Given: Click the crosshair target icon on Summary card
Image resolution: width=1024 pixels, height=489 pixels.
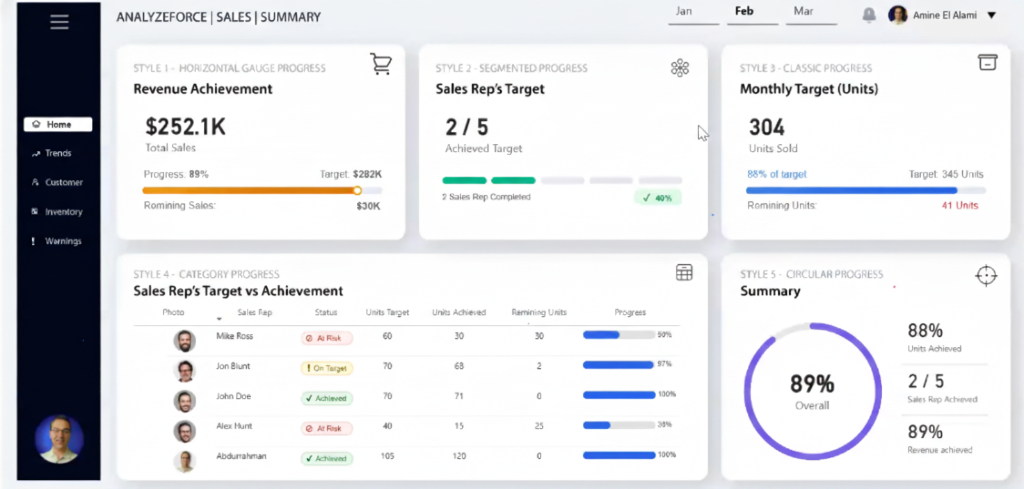Looking at the screenshot, I should point(986,275).
